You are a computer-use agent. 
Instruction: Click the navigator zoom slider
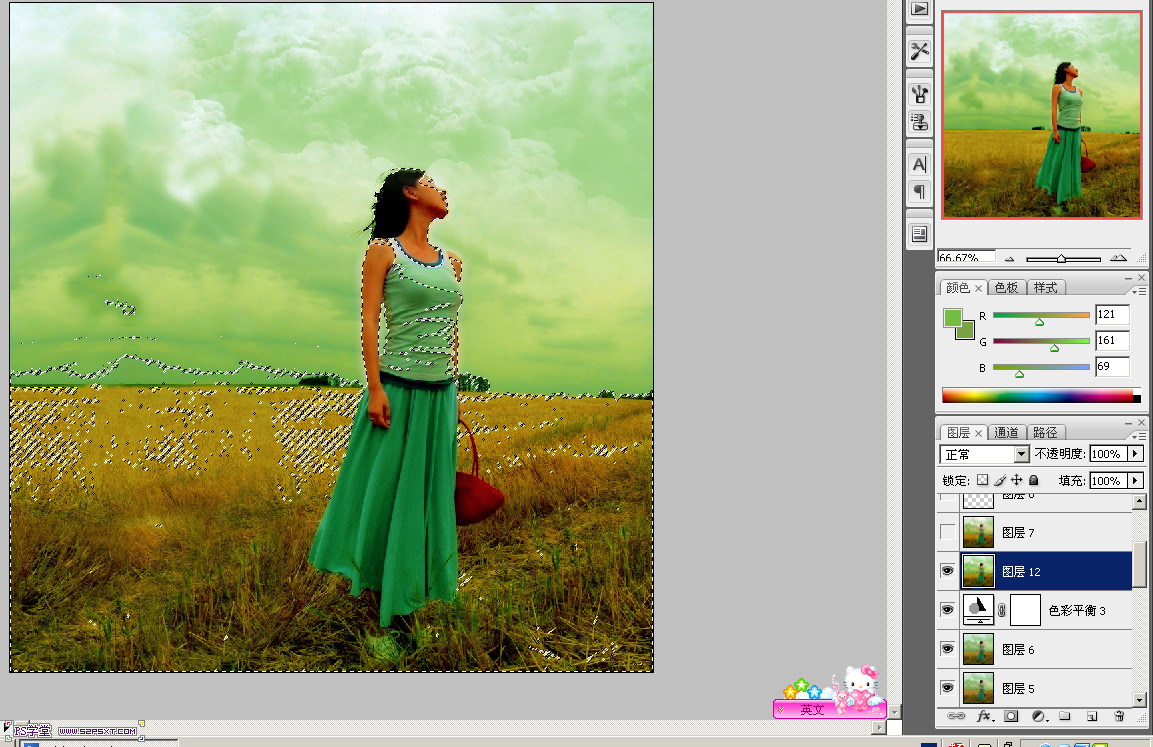tap(1063, 259)
